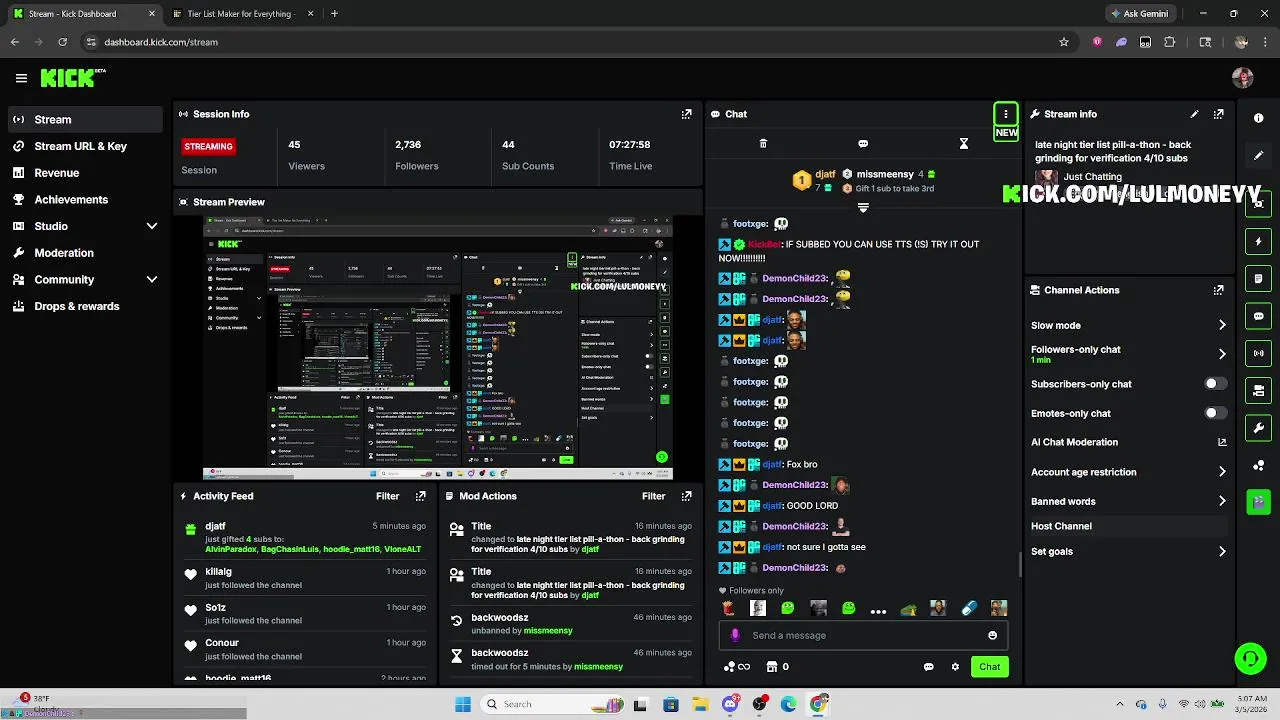Click the speech bubble icon in chat toolbar
1280x720 pixels.
[x=863, y=144]
